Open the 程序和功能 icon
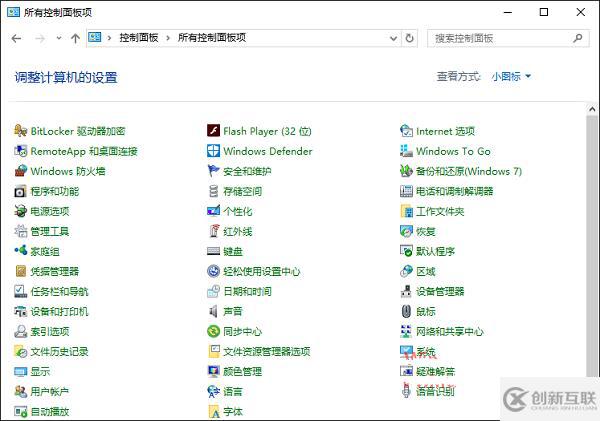 coord(20,191)
